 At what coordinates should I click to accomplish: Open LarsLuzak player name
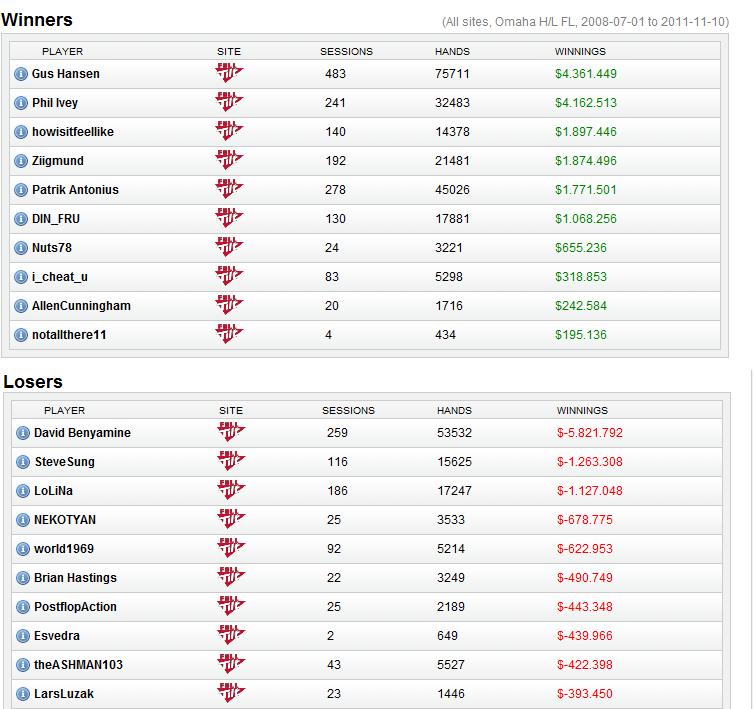[x=64, y=694]
